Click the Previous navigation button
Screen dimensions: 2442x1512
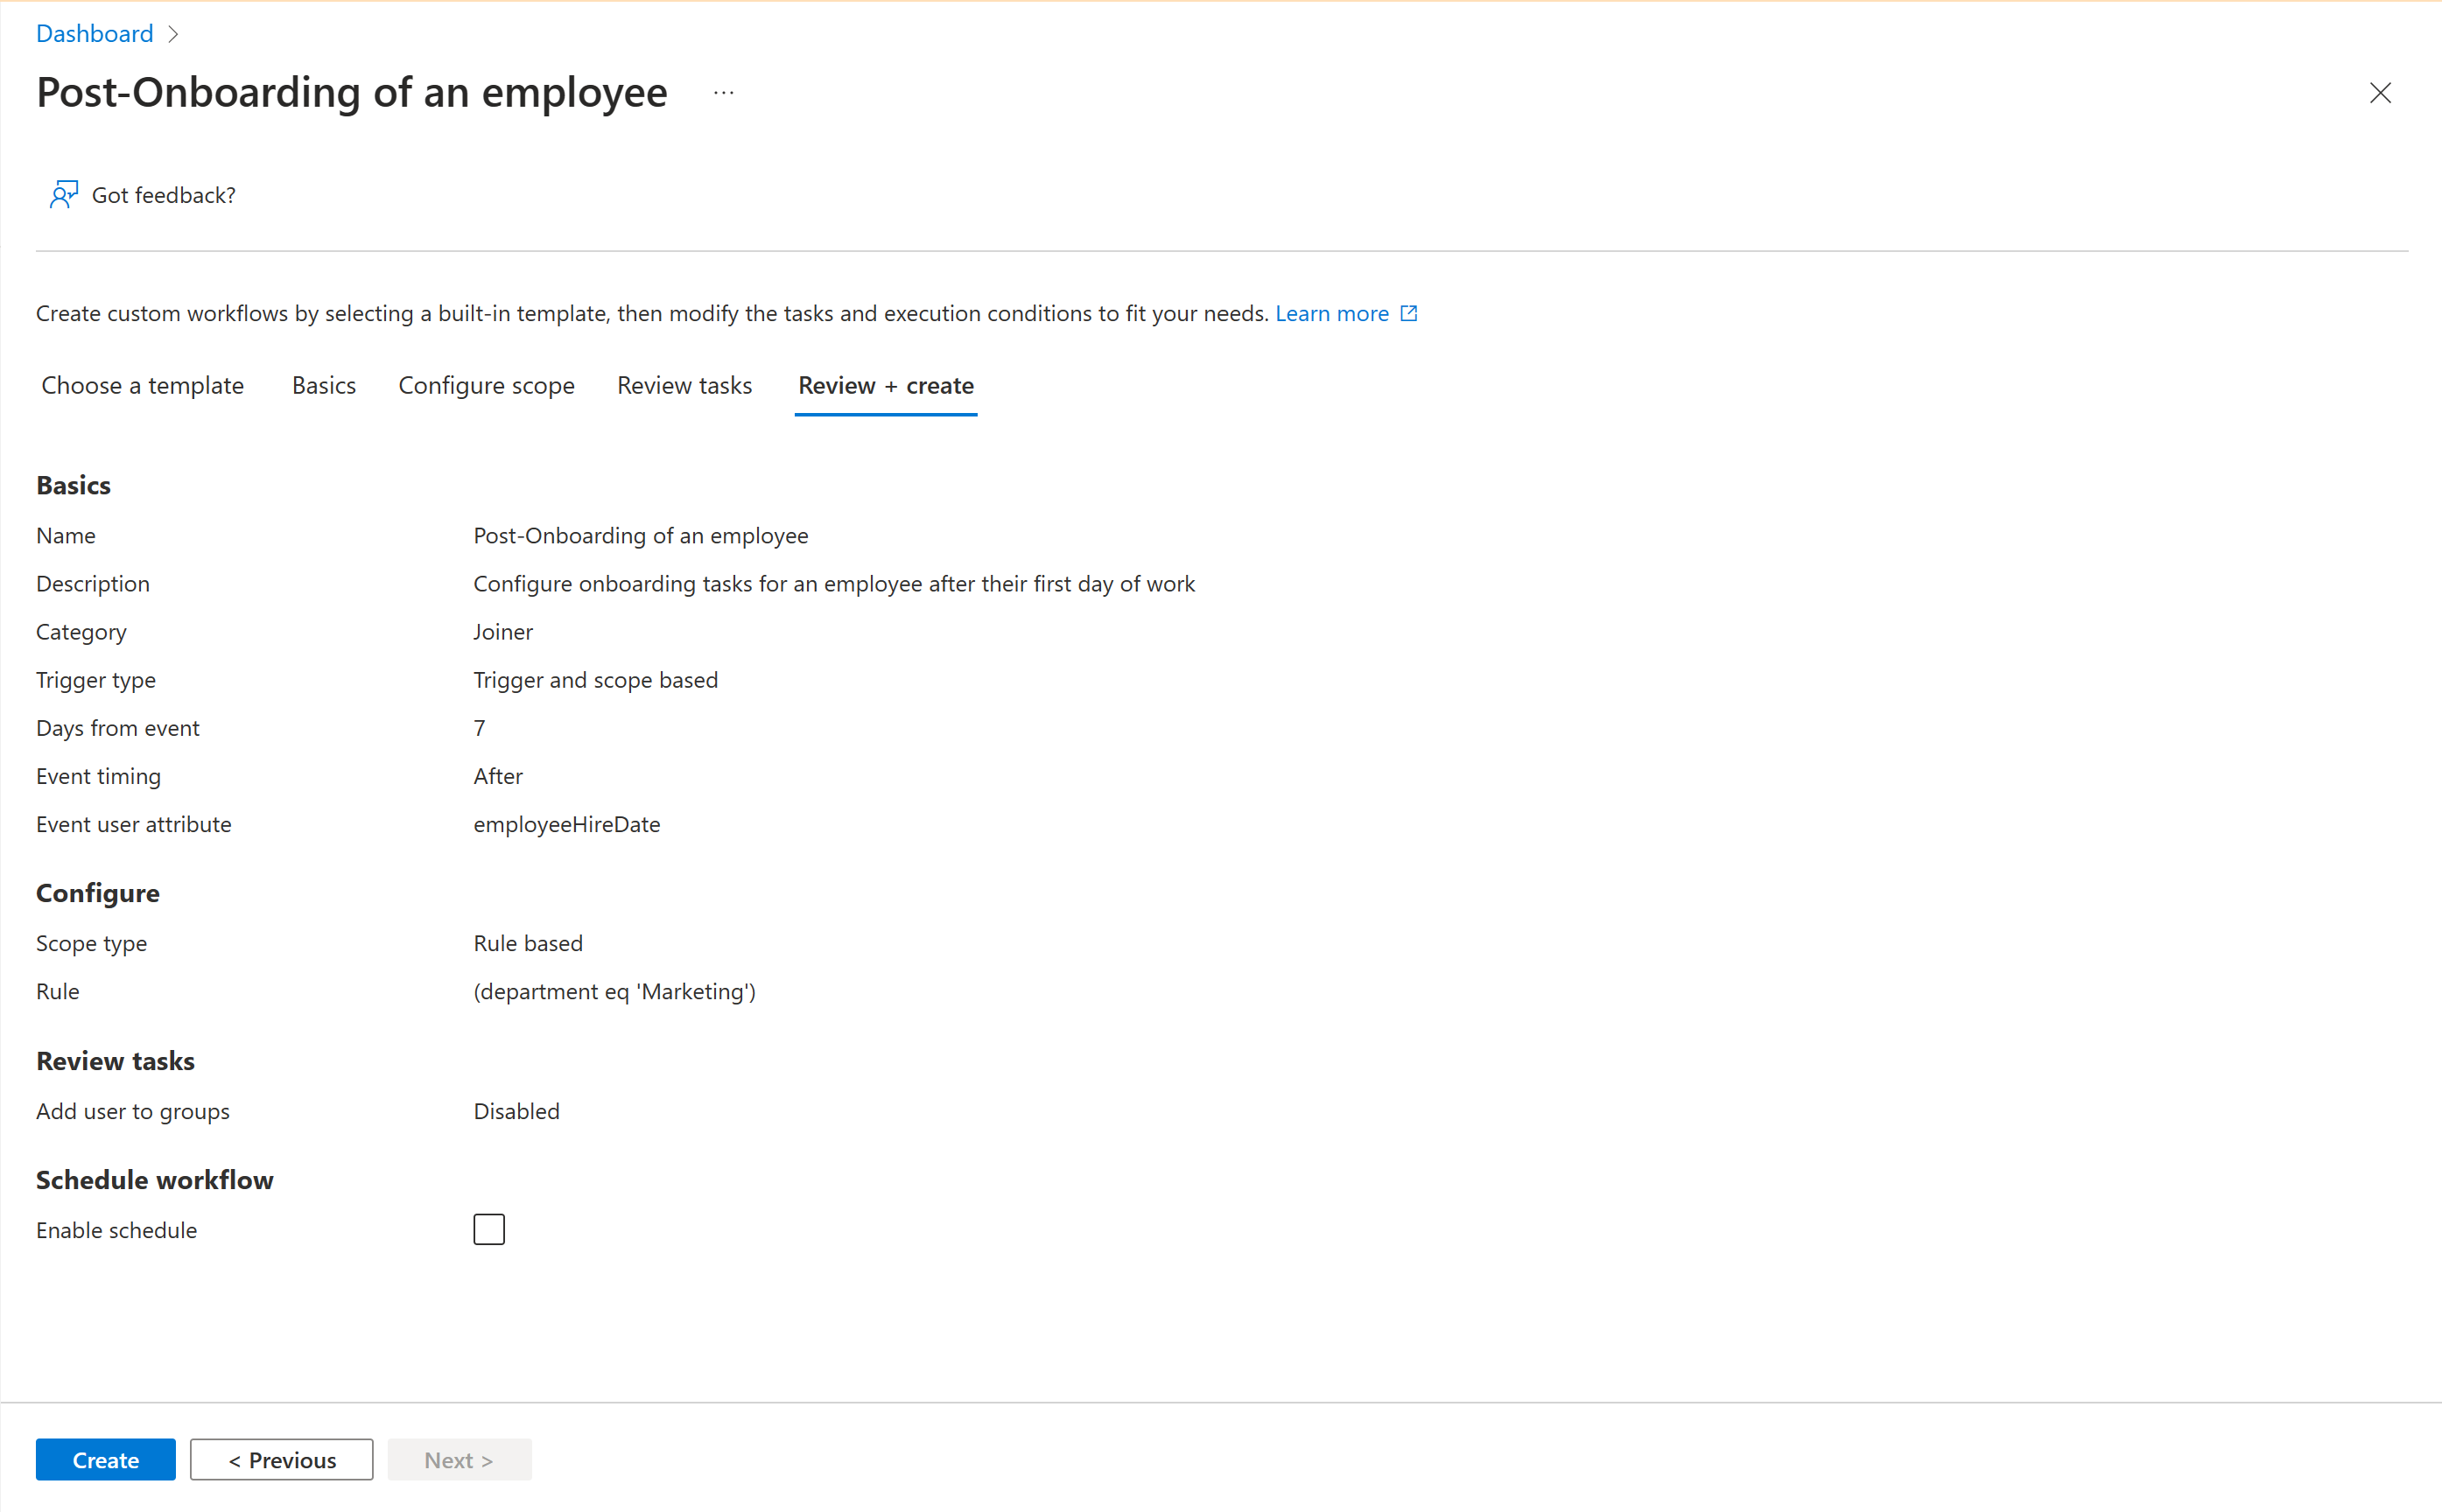pyautogui.click(x=283, y=1459)
